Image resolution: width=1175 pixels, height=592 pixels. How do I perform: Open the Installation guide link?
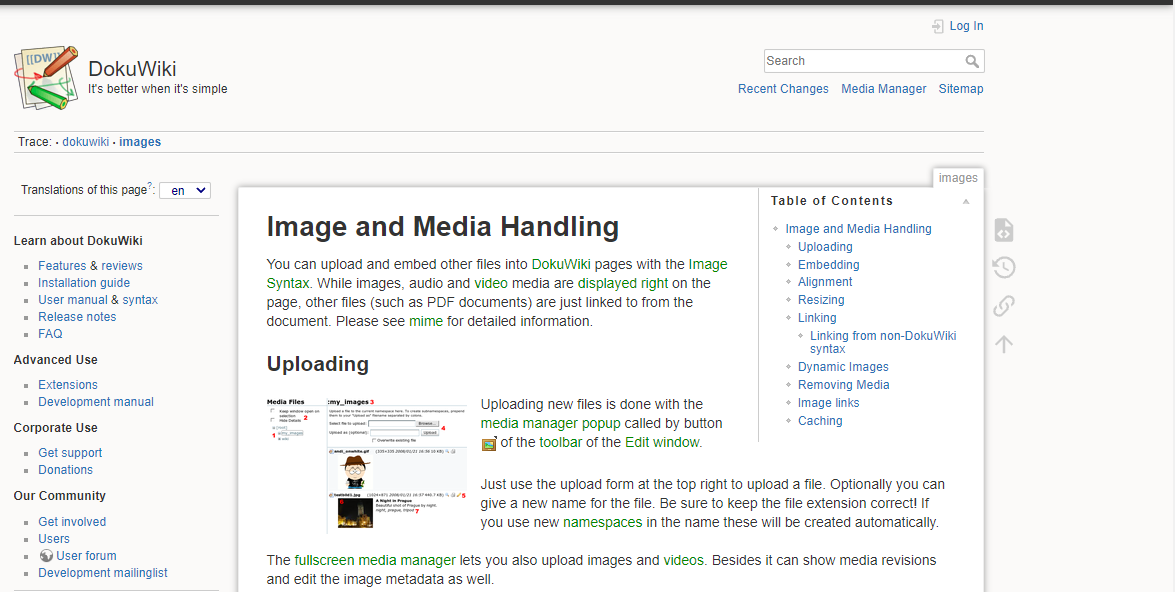[83, 282]
